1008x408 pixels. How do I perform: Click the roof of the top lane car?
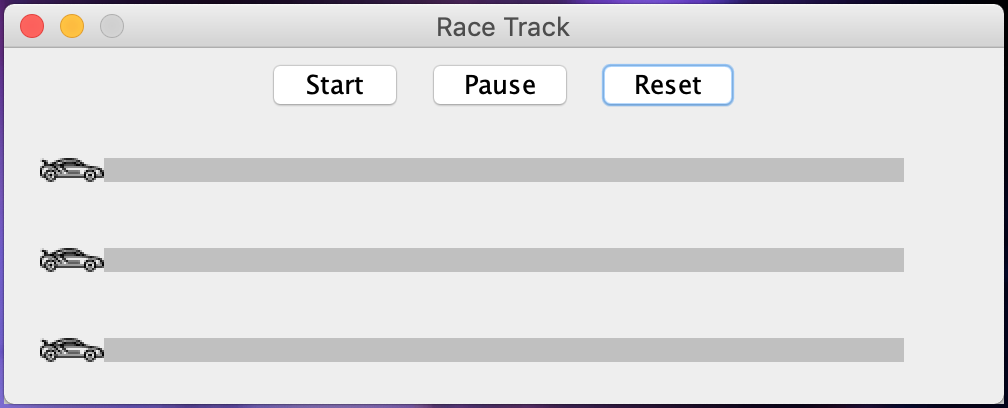coord(71,160)
